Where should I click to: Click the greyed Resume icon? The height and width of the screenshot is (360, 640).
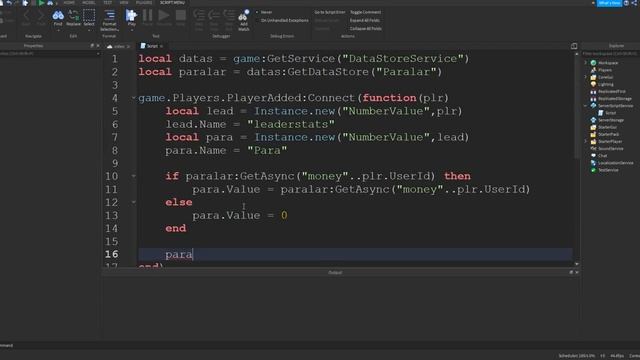coord(164,16)
